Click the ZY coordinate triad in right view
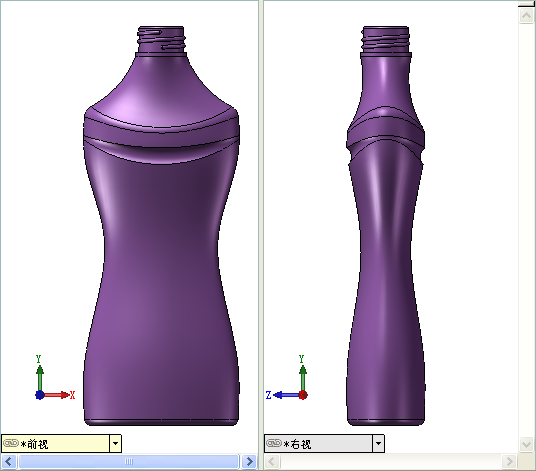Image resolution: width=536 pixels, height=471 pixels. coord(287,378)
